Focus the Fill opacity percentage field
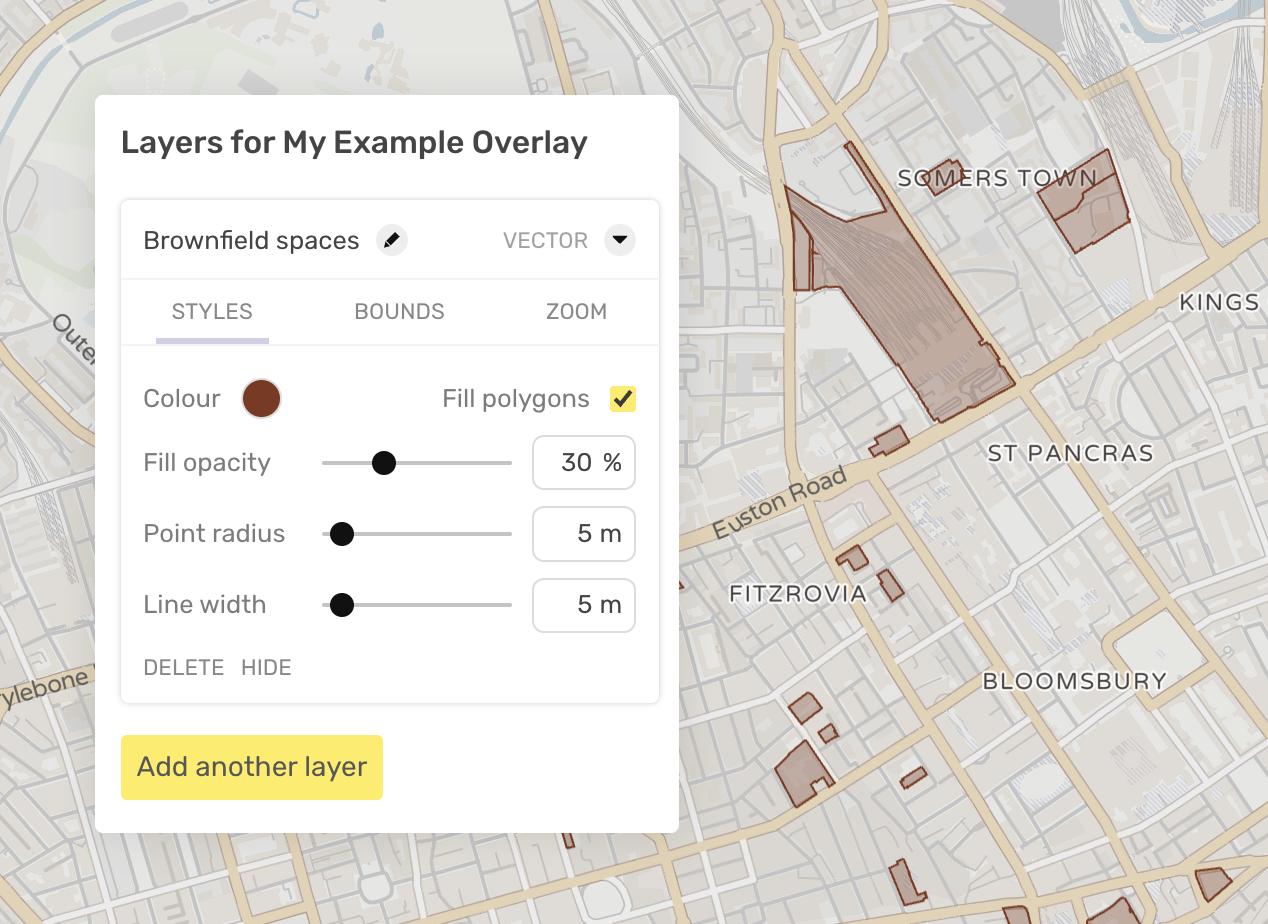 pyautogui.click(x=583, y=463)
